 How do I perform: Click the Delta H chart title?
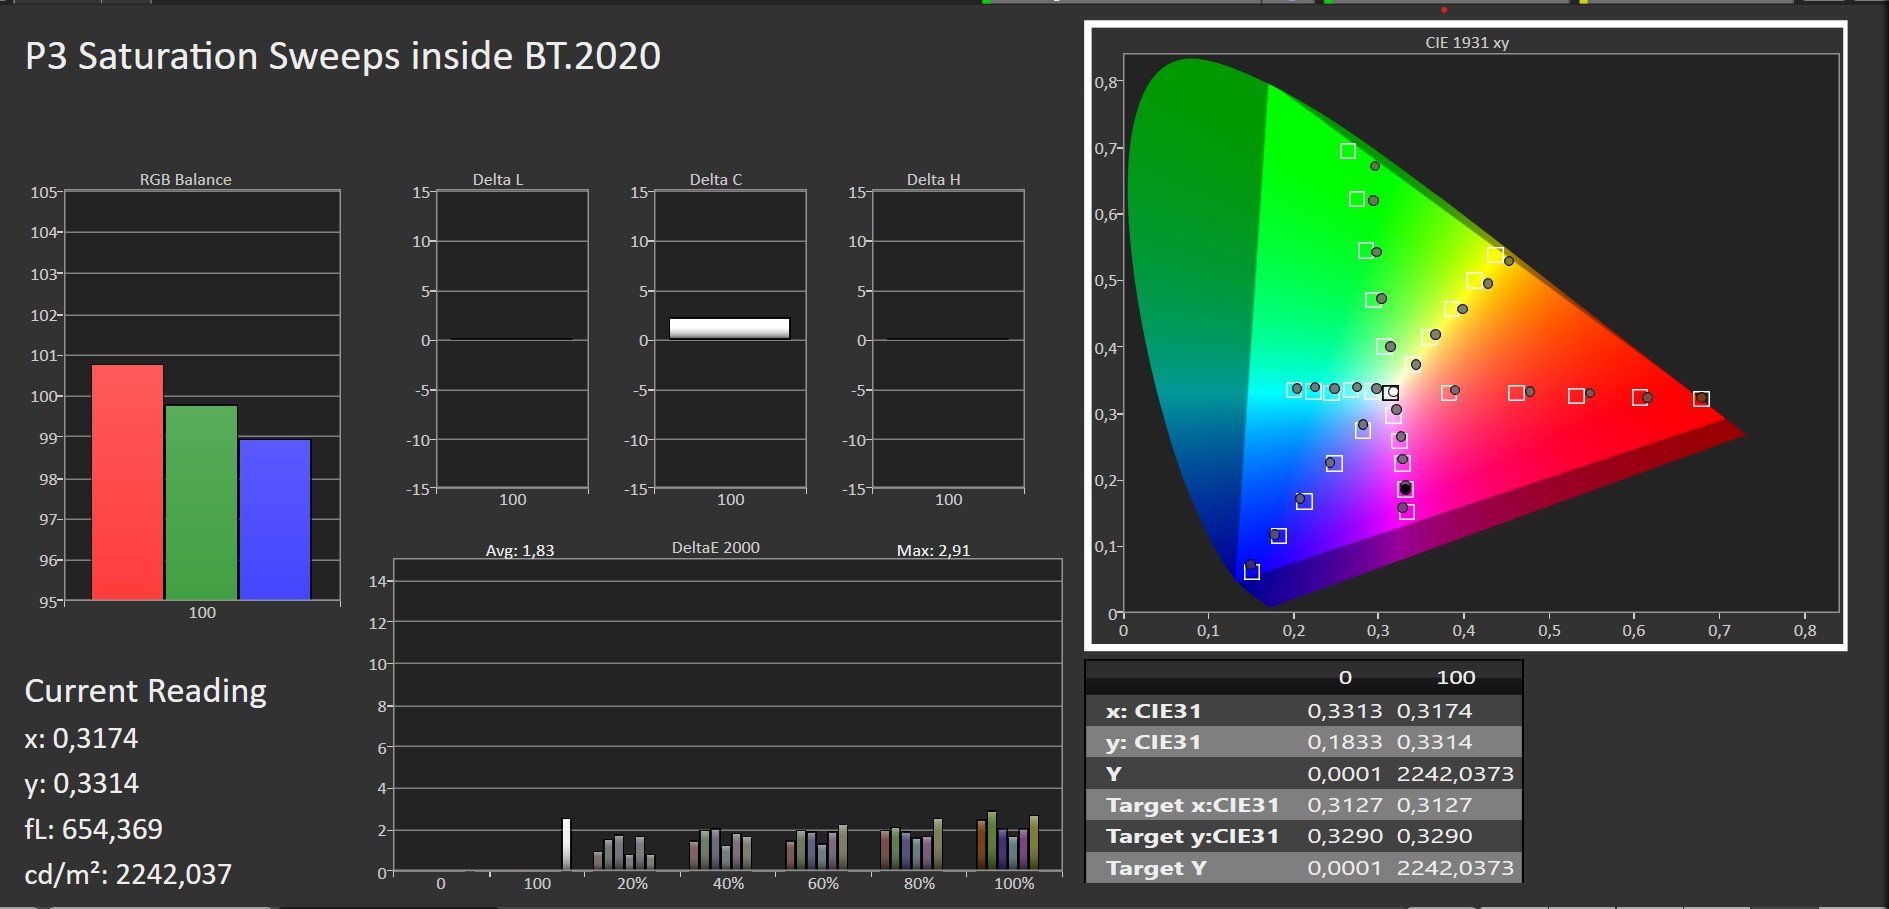(x=933, y=180)
